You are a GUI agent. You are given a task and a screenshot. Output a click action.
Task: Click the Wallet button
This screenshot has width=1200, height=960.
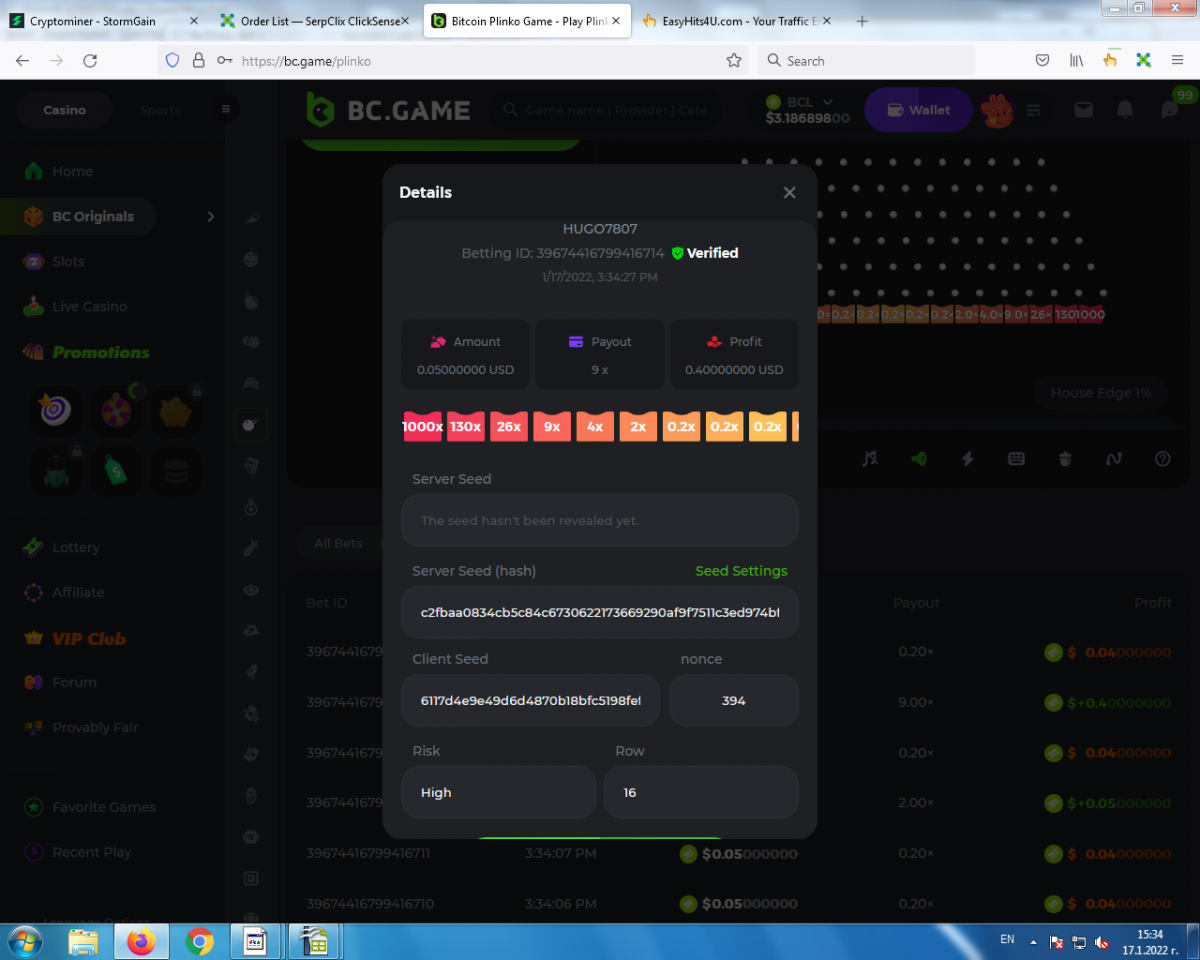pos(918,110)
